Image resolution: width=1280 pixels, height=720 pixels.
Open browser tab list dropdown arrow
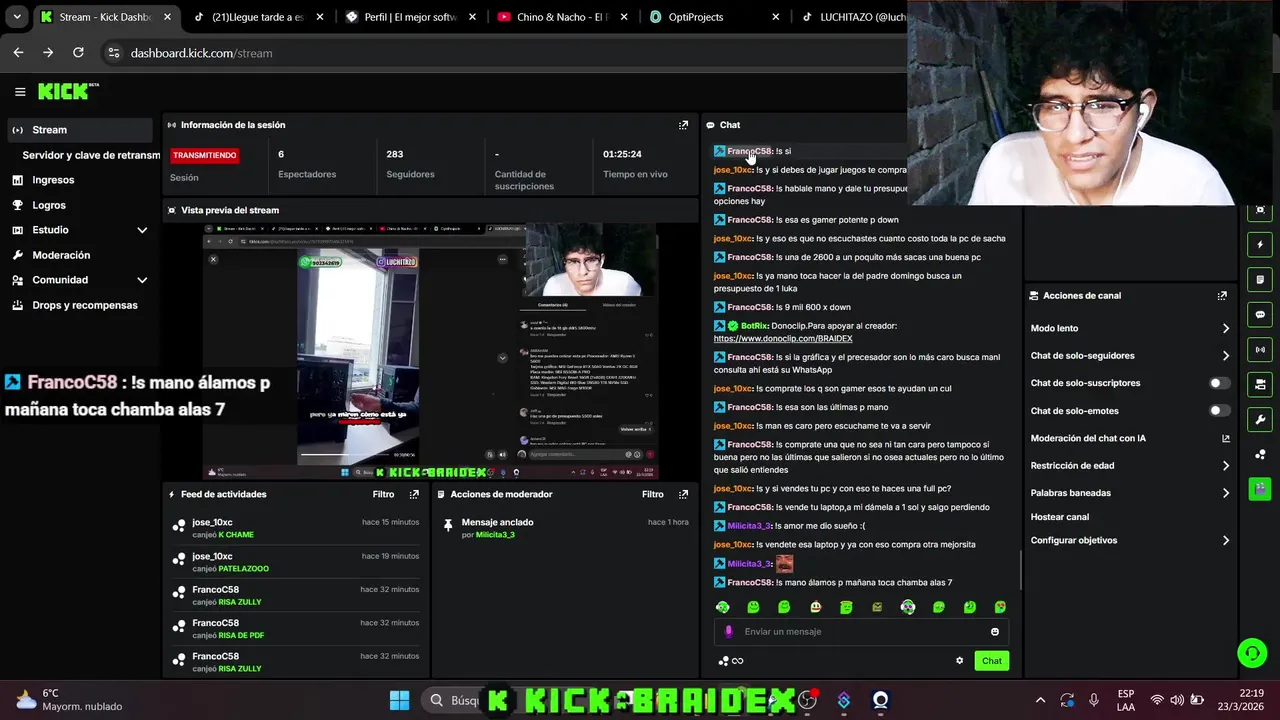click(x=17, y=17)
